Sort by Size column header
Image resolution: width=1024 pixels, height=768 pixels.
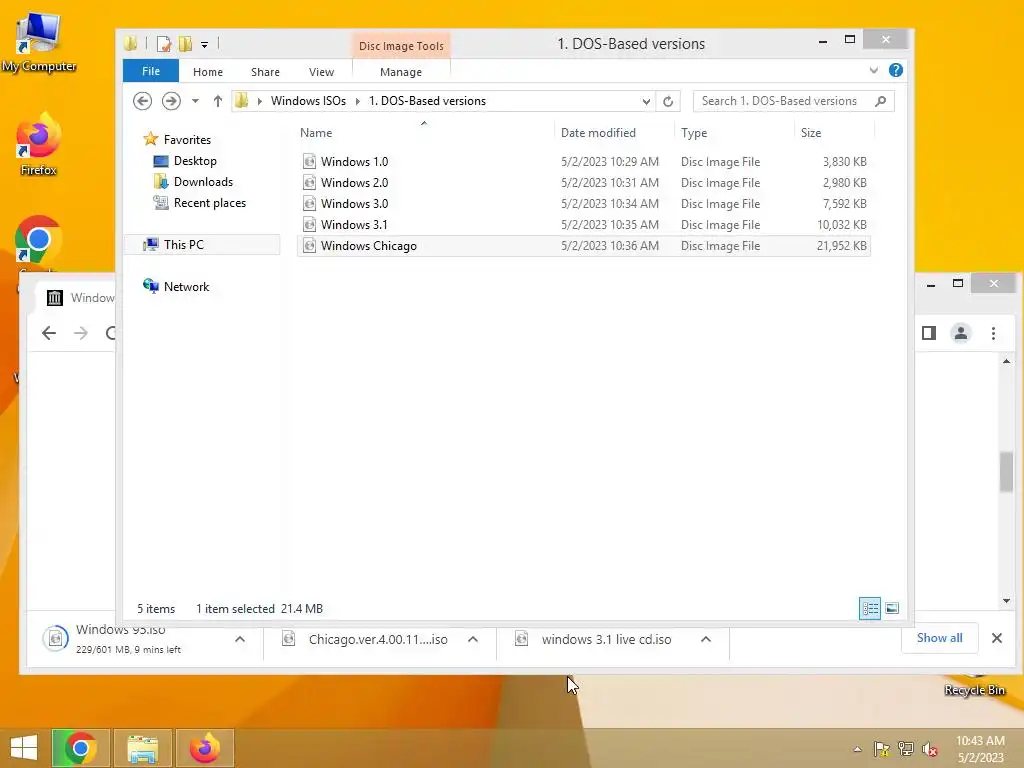(x=811, y=133)
